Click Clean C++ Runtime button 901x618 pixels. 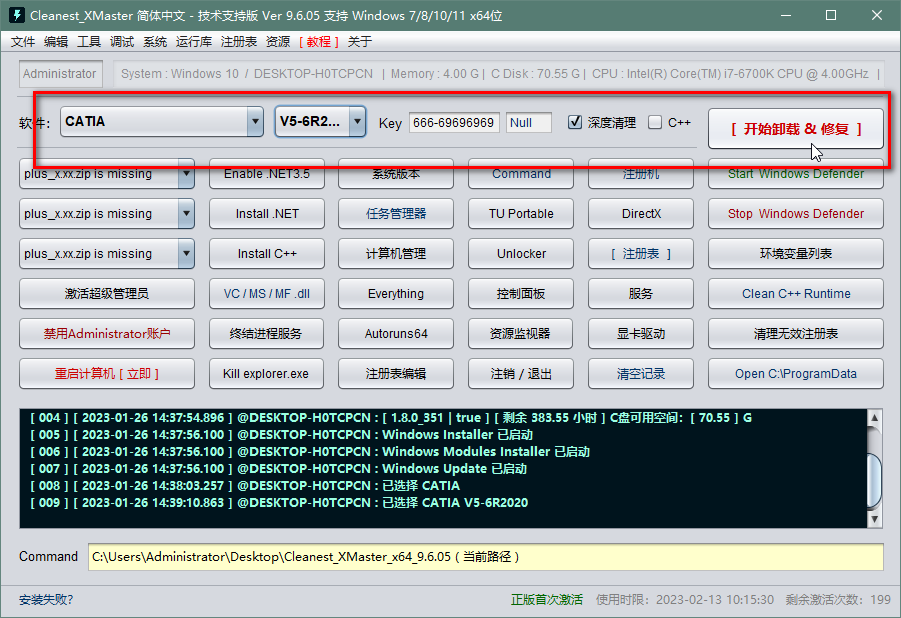(x=796, y=294)
